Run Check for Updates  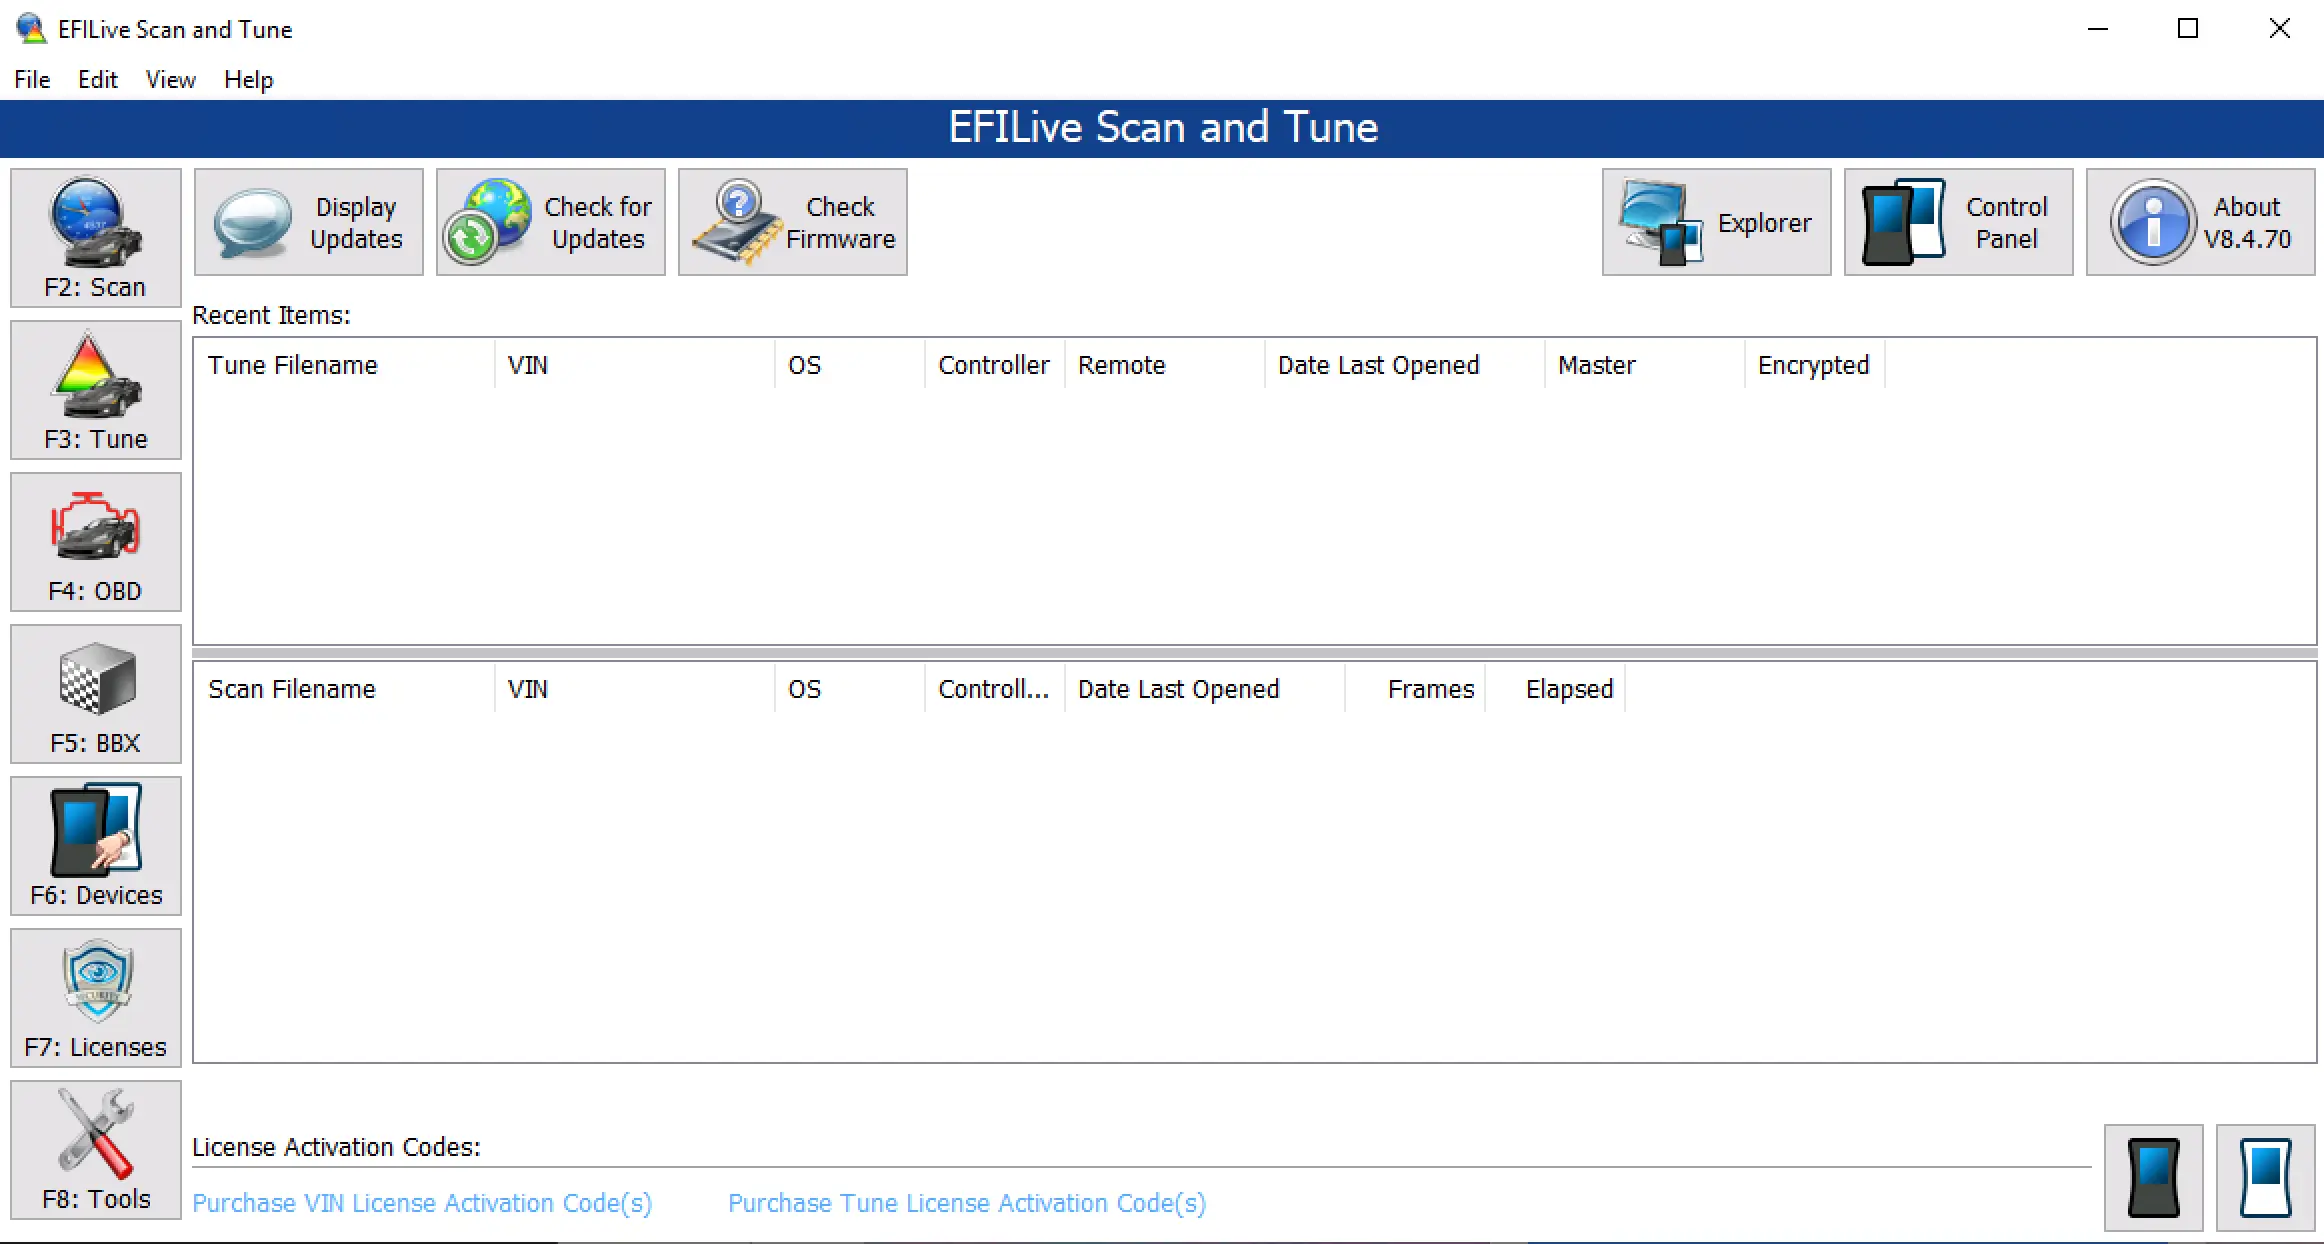pyautogui.click(x=550, y=221)
